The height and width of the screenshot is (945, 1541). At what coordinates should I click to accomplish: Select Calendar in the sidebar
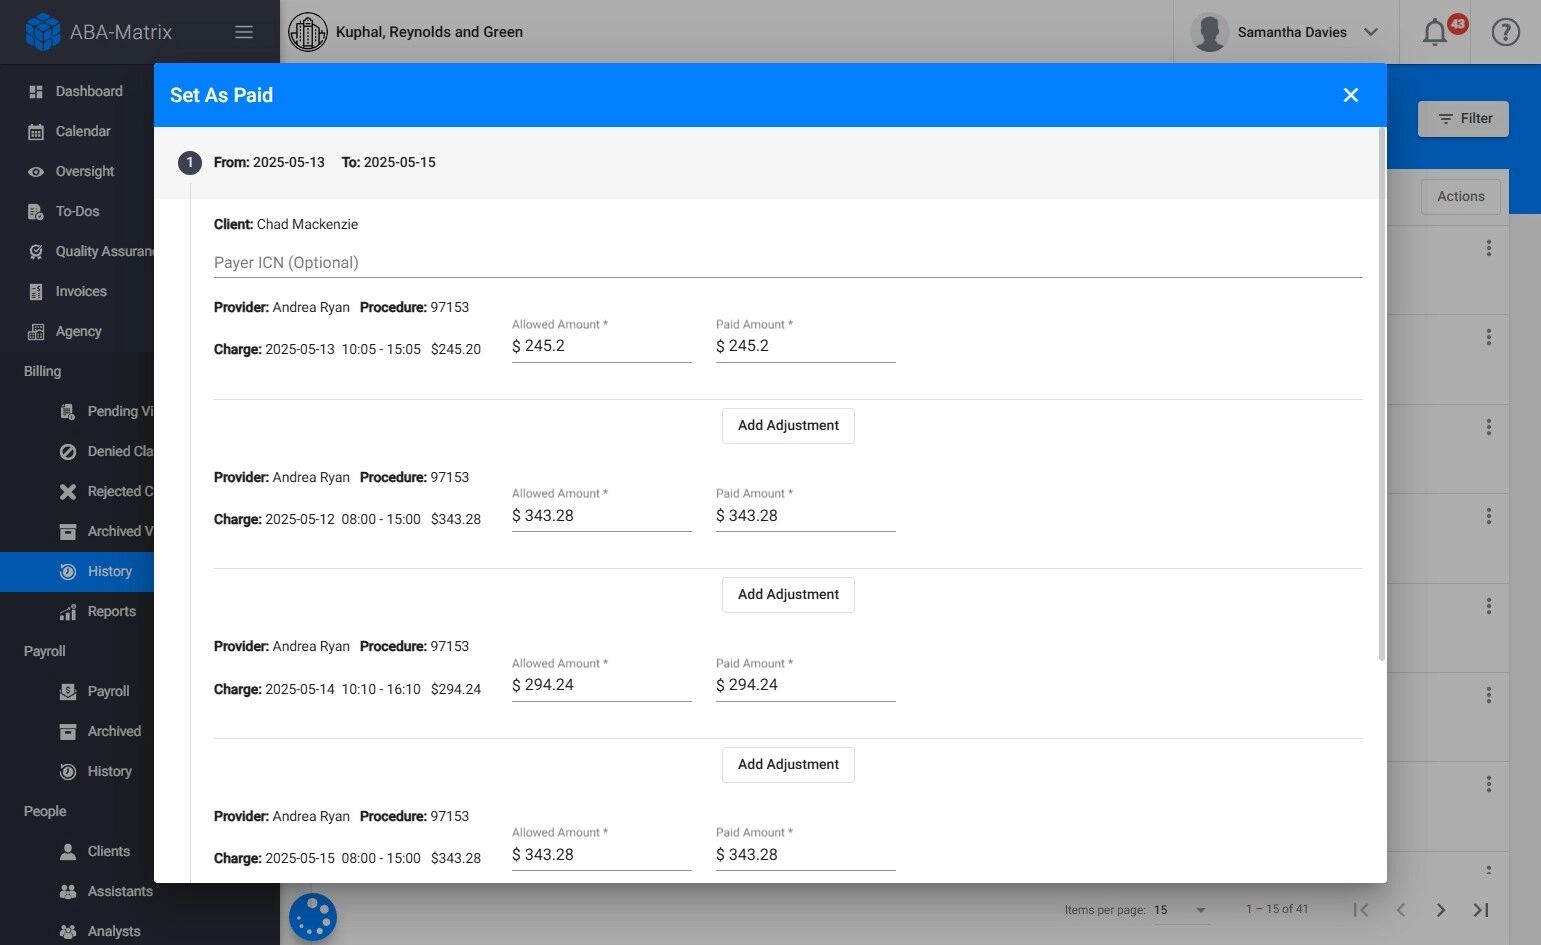pyautogui.click(x=83, y=131)
